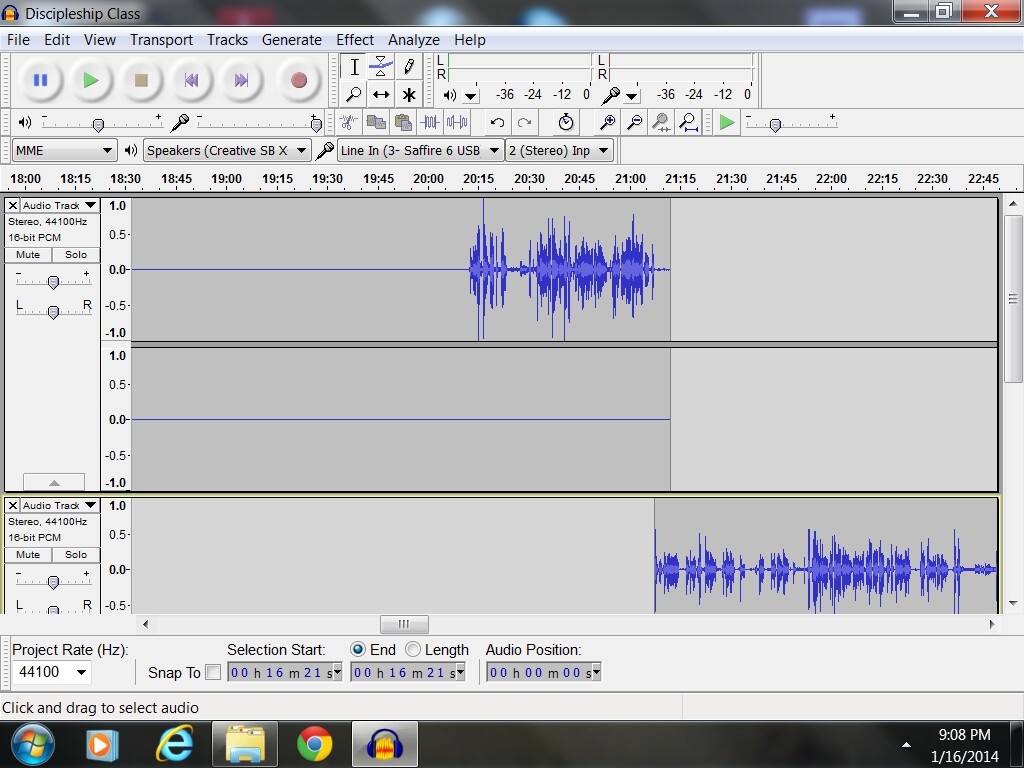
Task: Open the Transport menu
Action: tap(161, 40)
